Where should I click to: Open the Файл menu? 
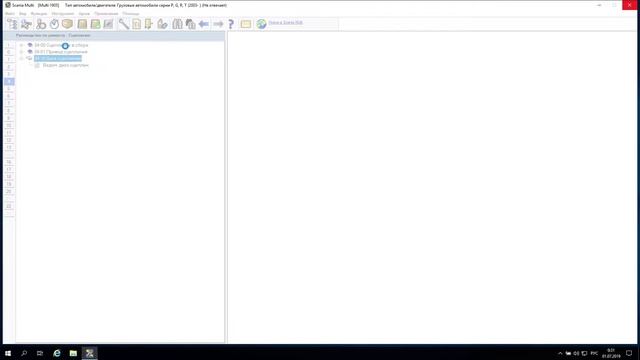coord(10,13)
